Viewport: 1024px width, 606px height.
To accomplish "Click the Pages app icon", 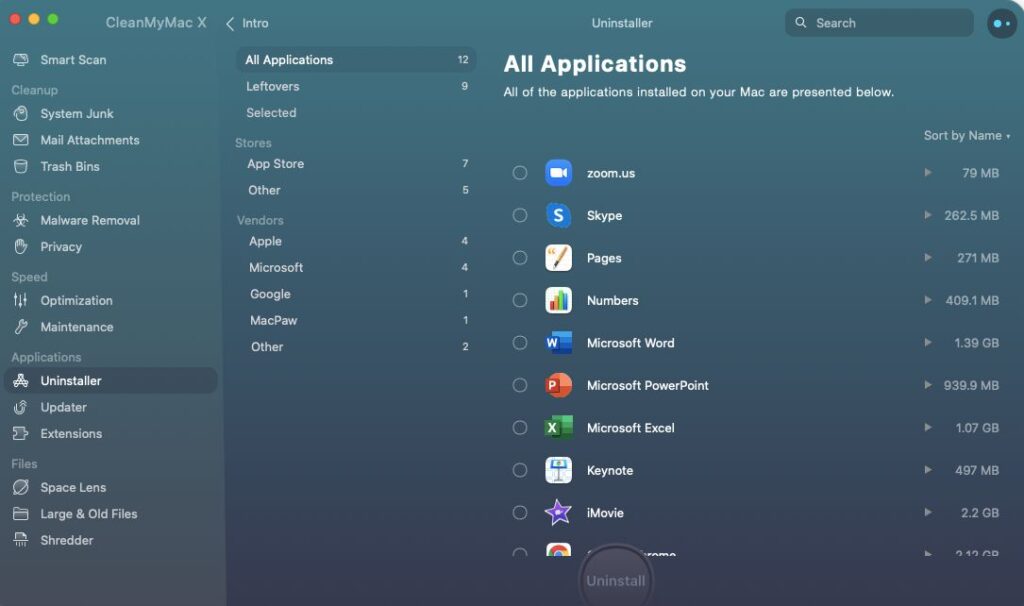I will tap(558, 257).
